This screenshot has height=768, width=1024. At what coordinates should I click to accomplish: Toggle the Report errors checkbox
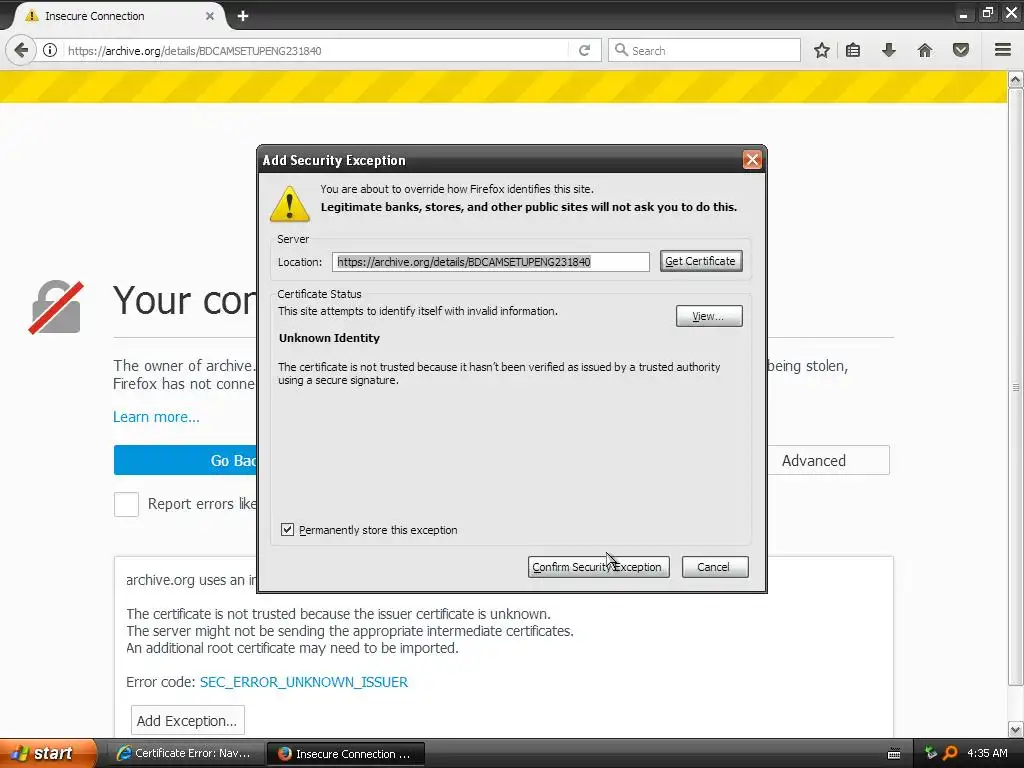click(x=126, y=504)
